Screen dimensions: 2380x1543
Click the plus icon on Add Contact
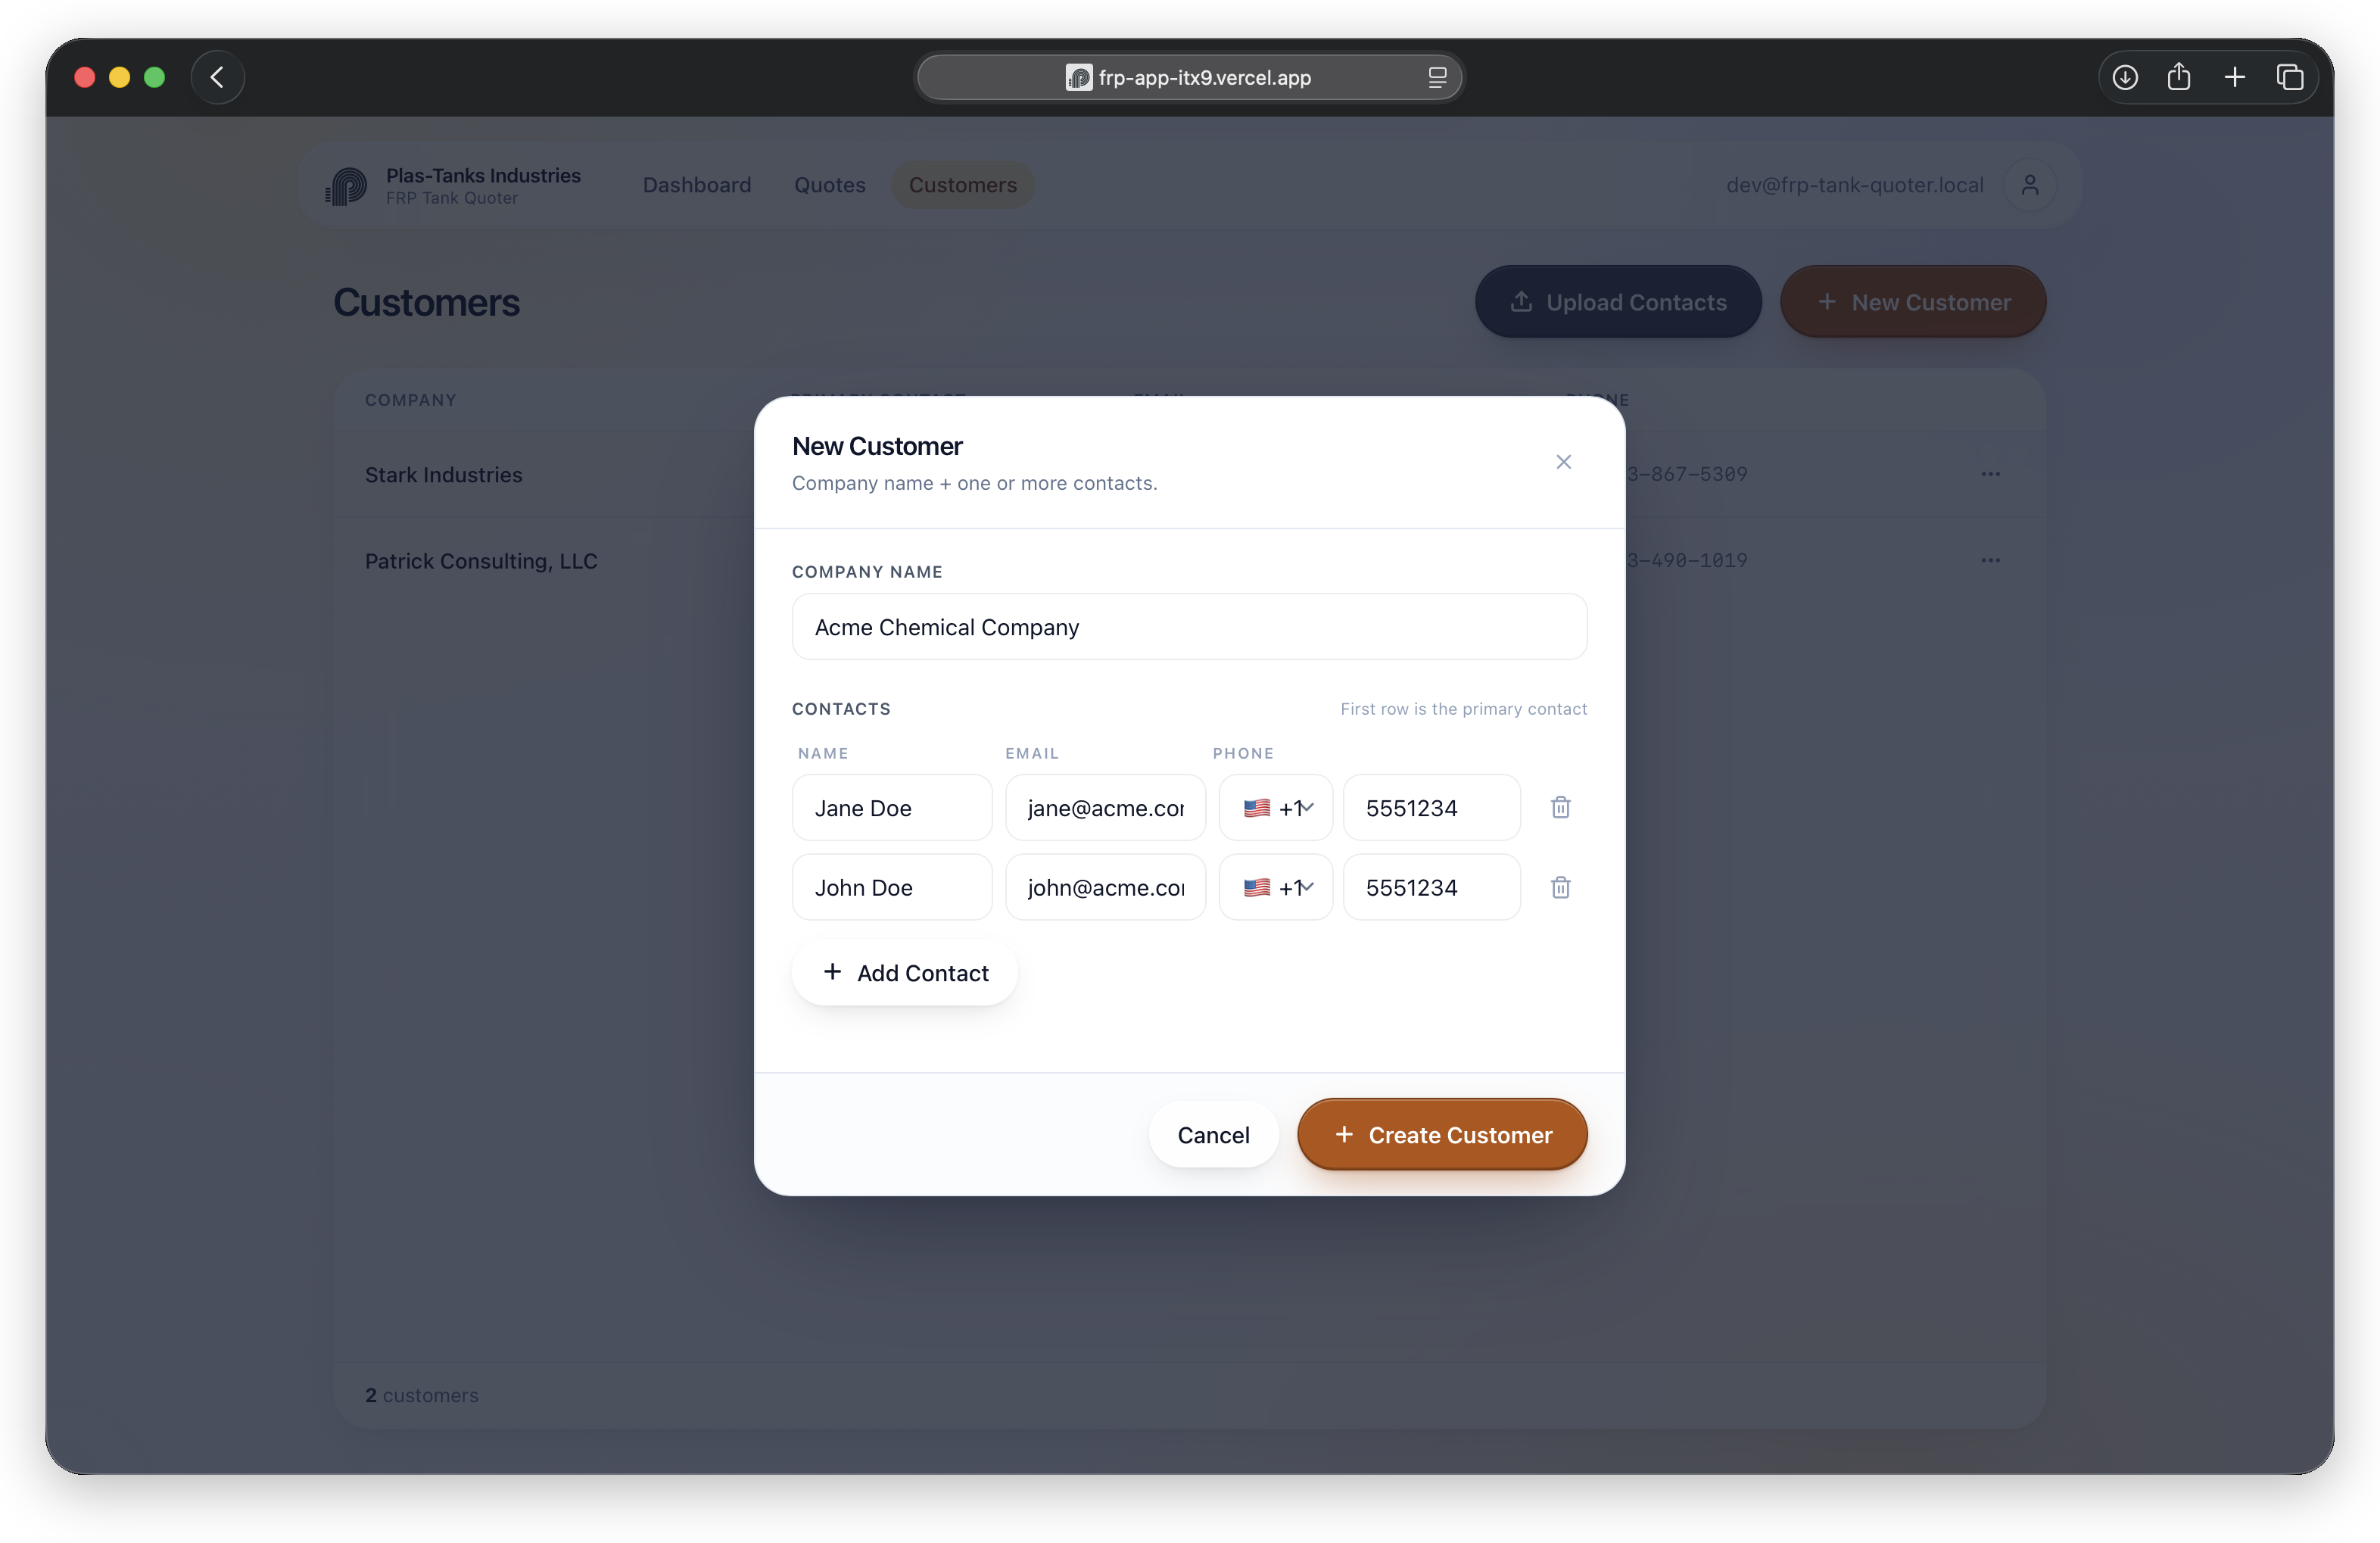click(x=832, y=972)
